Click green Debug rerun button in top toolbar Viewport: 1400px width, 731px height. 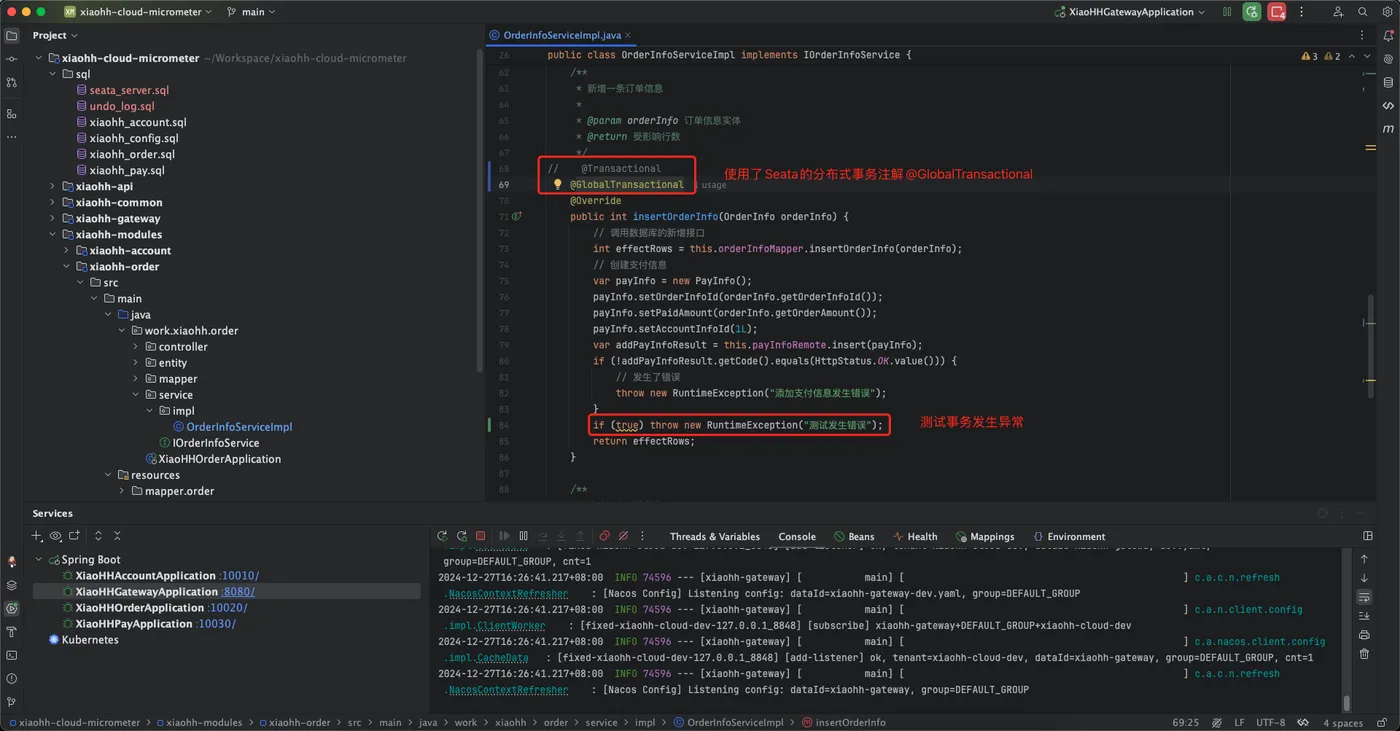(x=1251, y=12)
